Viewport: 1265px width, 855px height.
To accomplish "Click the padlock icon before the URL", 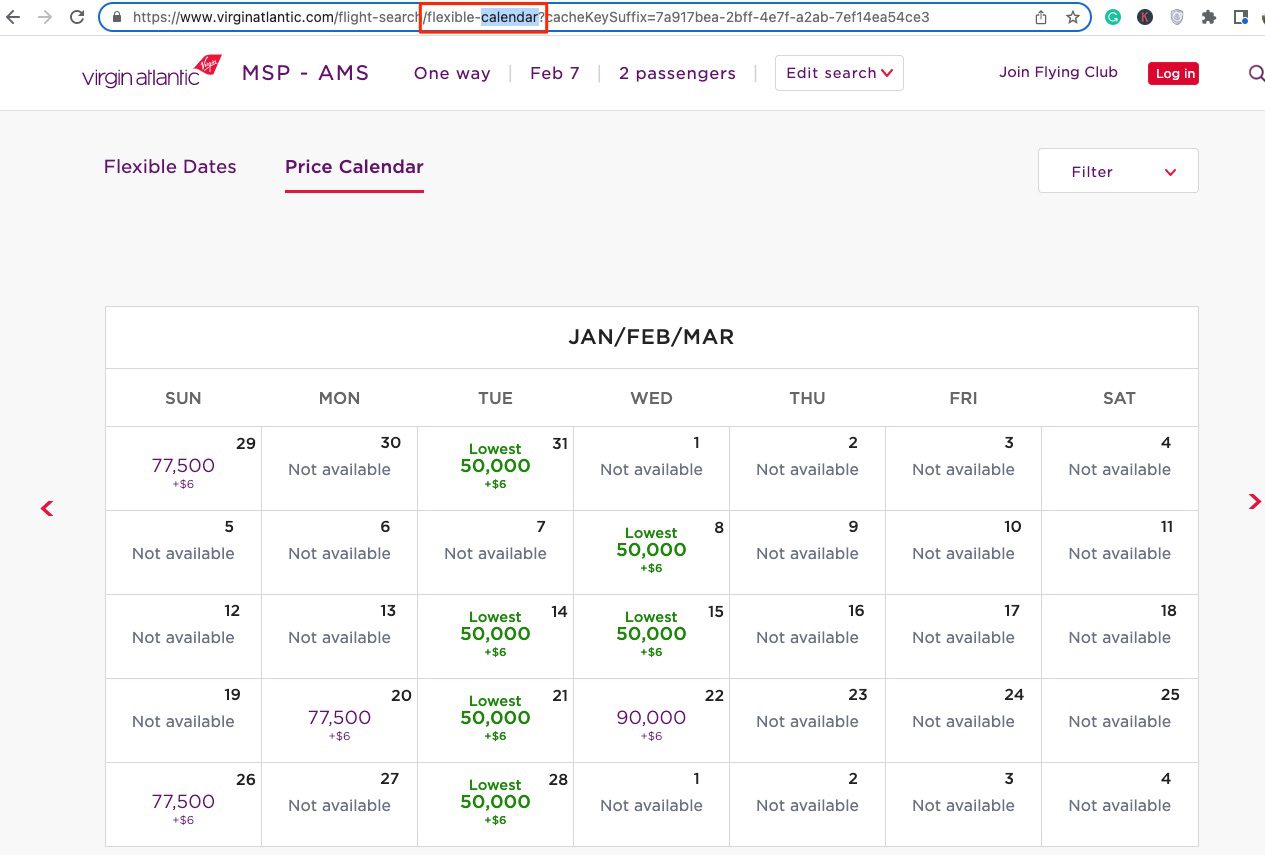I will pos(116,16).
